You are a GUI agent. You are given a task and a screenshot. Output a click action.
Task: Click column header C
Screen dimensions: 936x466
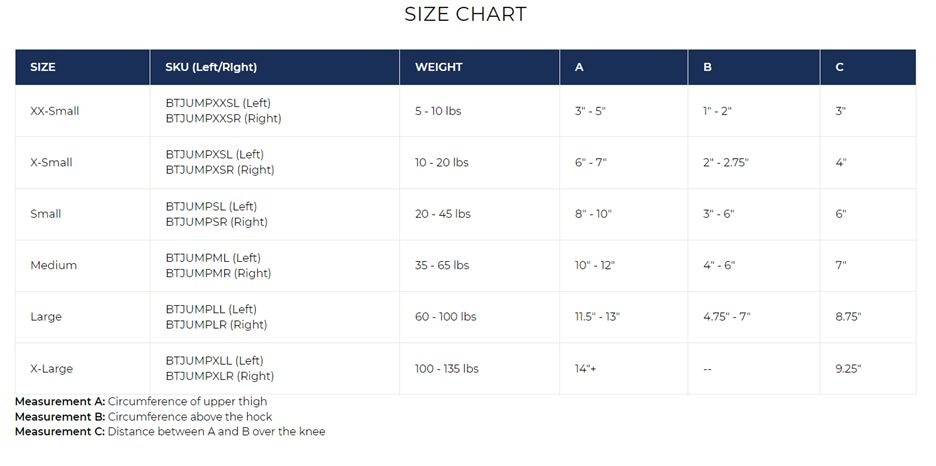839,68
